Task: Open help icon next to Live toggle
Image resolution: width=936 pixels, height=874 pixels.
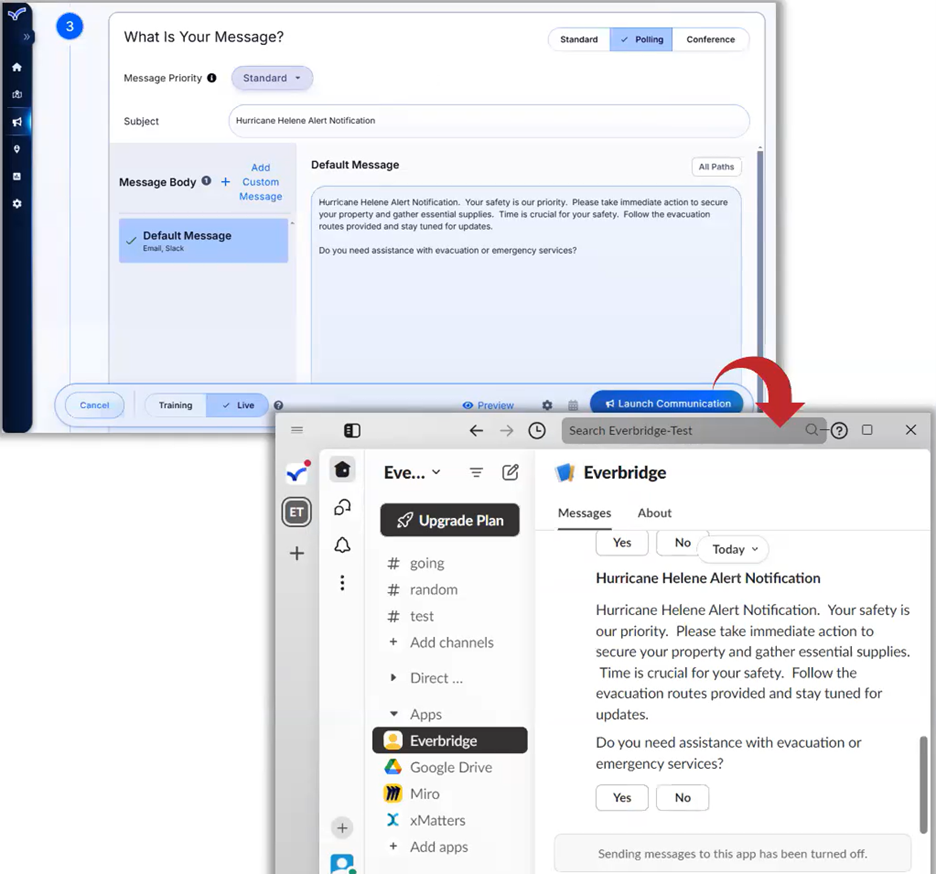Action: tap(278, 405)
